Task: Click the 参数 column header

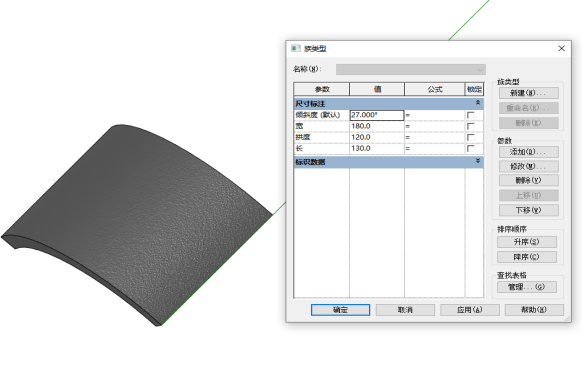Action: click(321, 89)
